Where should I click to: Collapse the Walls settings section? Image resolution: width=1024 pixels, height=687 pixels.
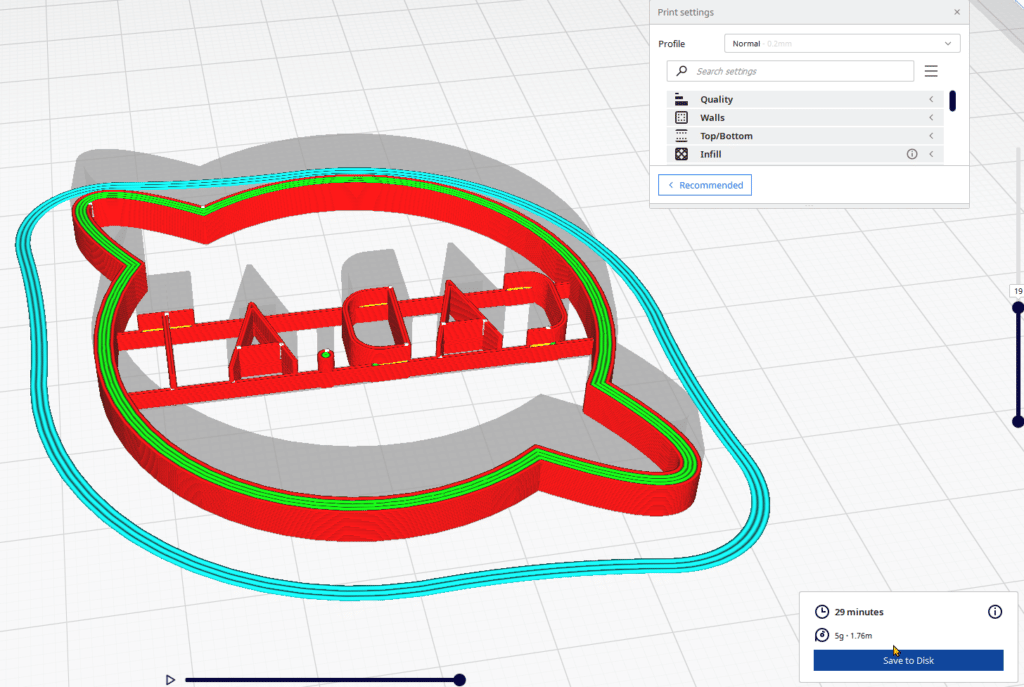[930, 117]
